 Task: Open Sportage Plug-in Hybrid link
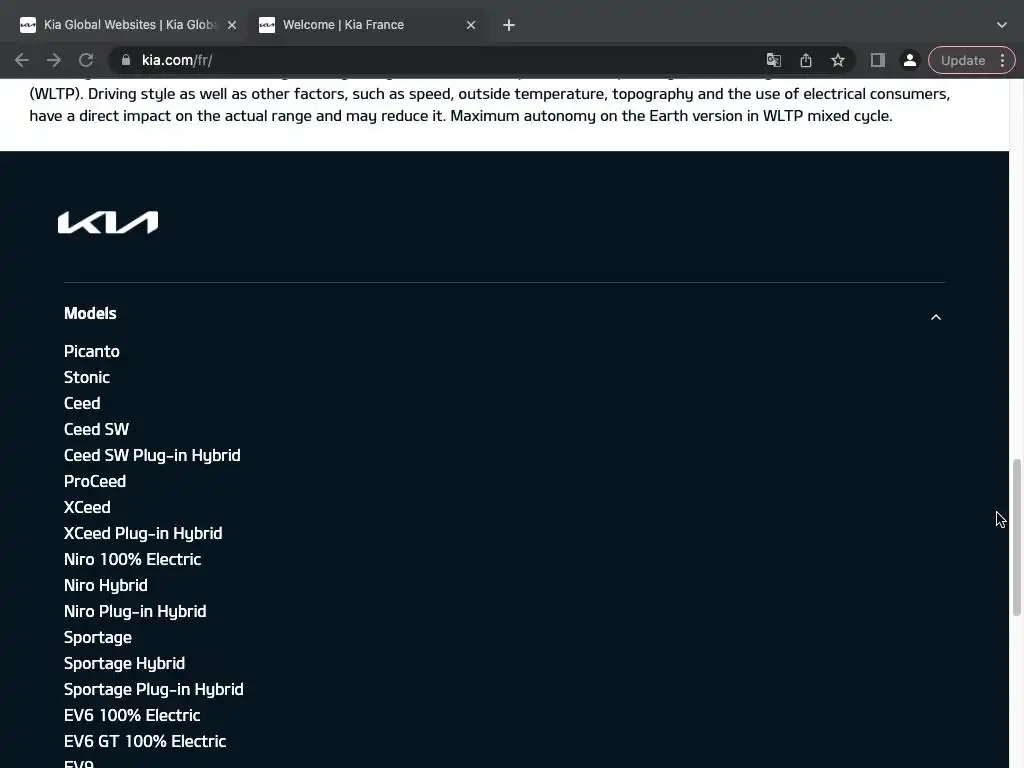coord(153,690)
